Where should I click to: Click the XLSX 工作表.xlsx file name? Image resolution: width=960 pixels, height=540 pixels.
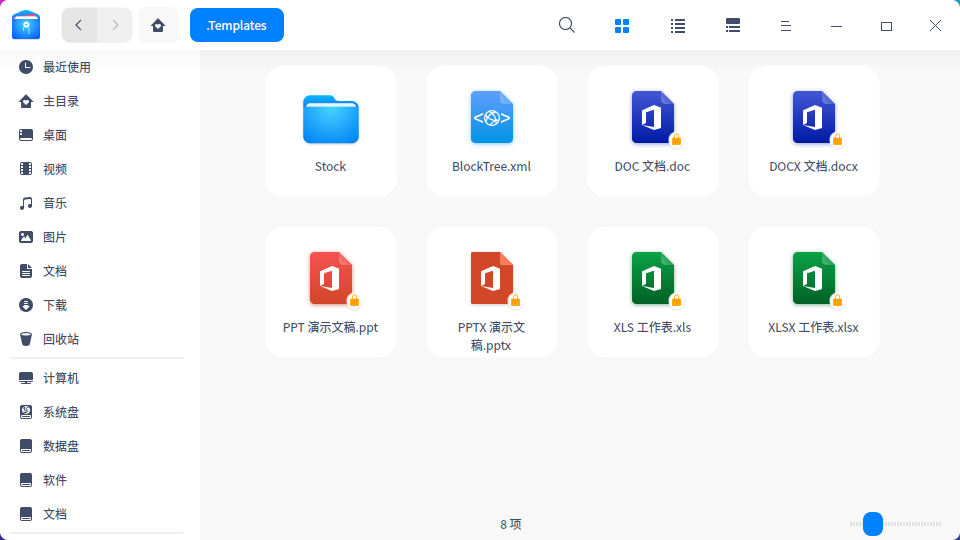(814, 328)
